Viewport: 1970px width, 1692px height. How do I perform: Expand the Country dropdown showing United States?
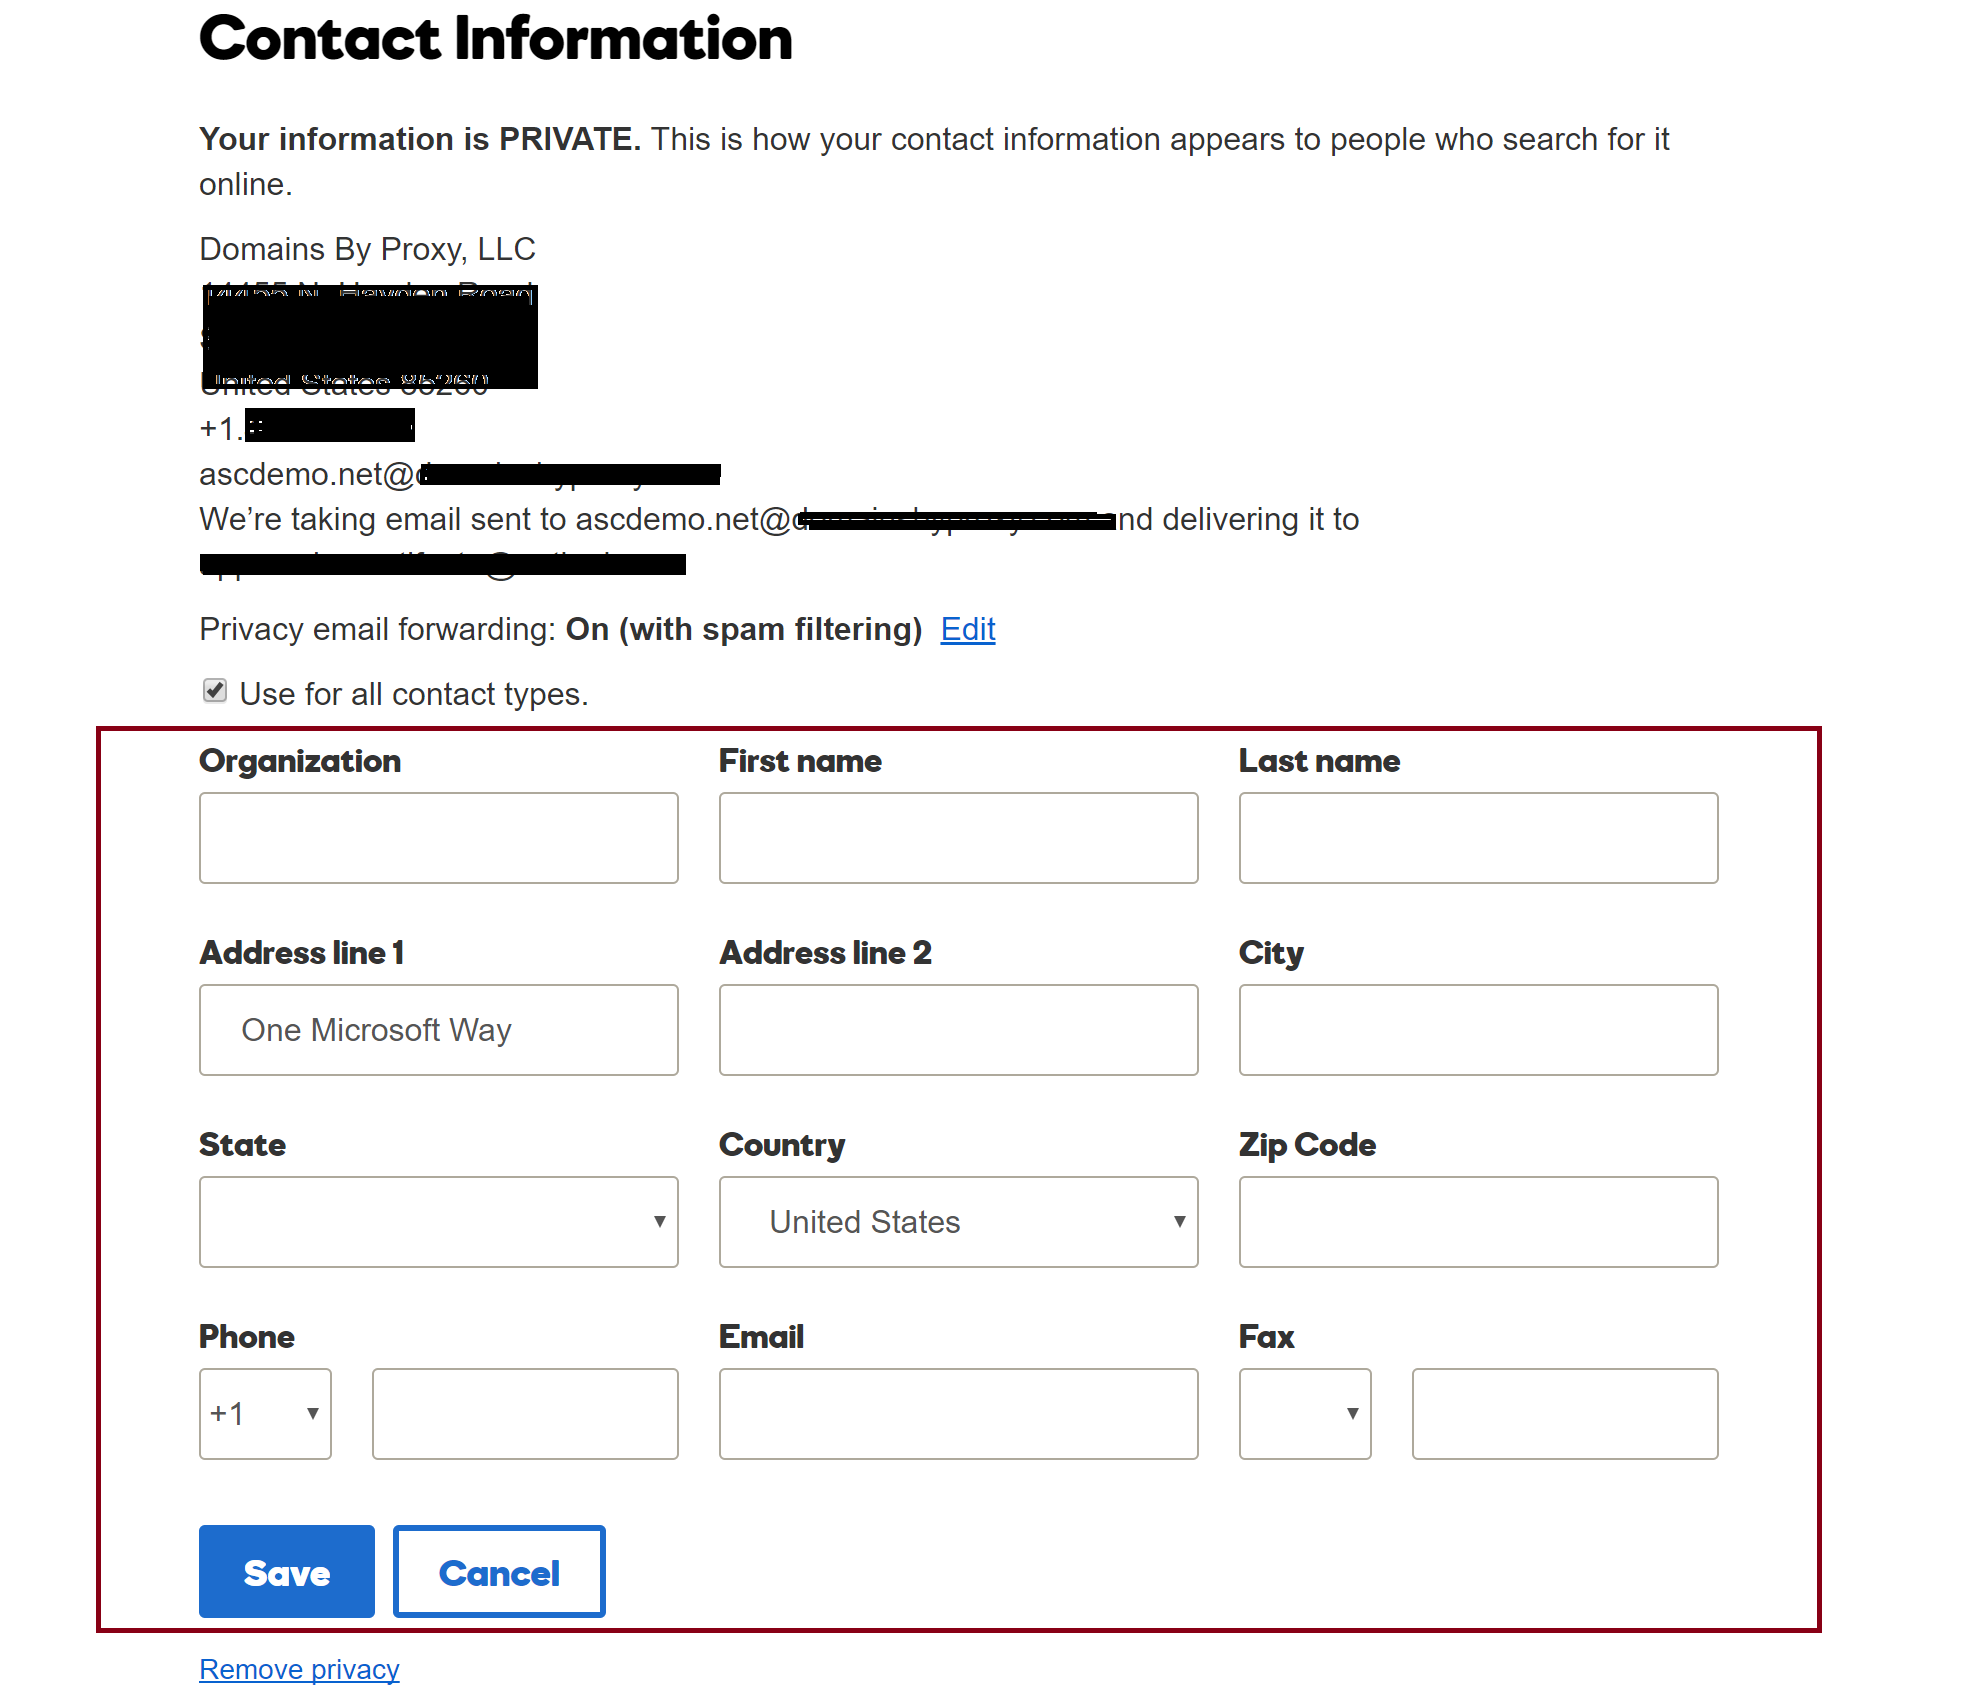coord(957,1221)
